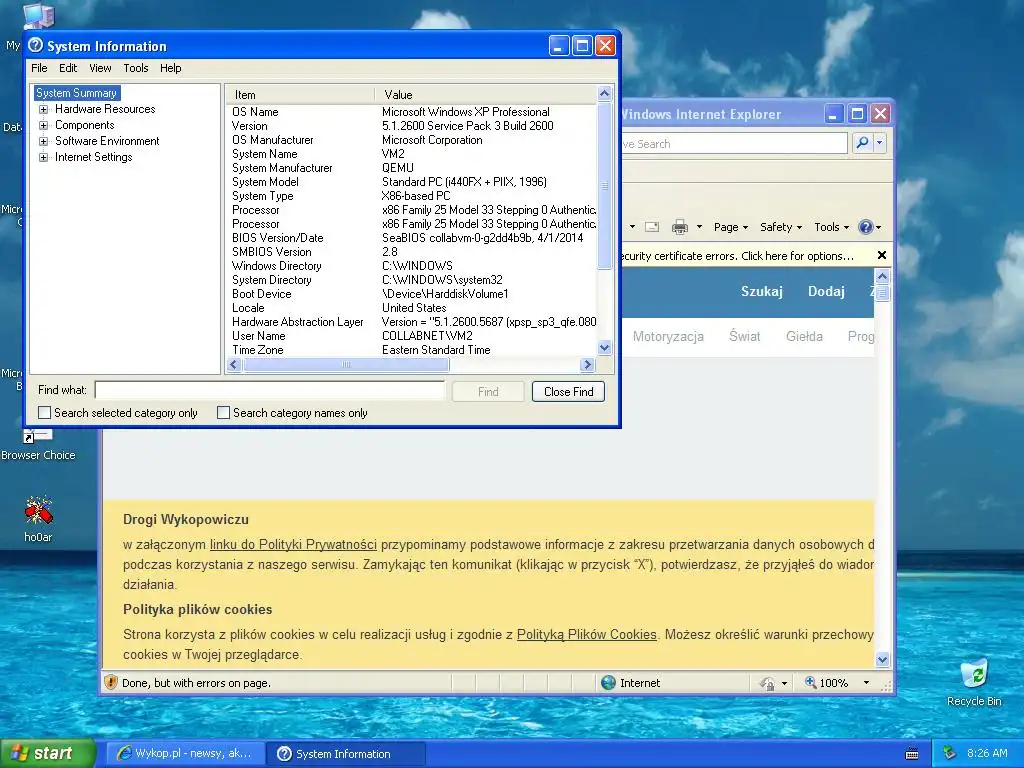This screenshot has height=768, width=1024.
Task: Select the Hardware Resources tree item
Action: point(105,109)
